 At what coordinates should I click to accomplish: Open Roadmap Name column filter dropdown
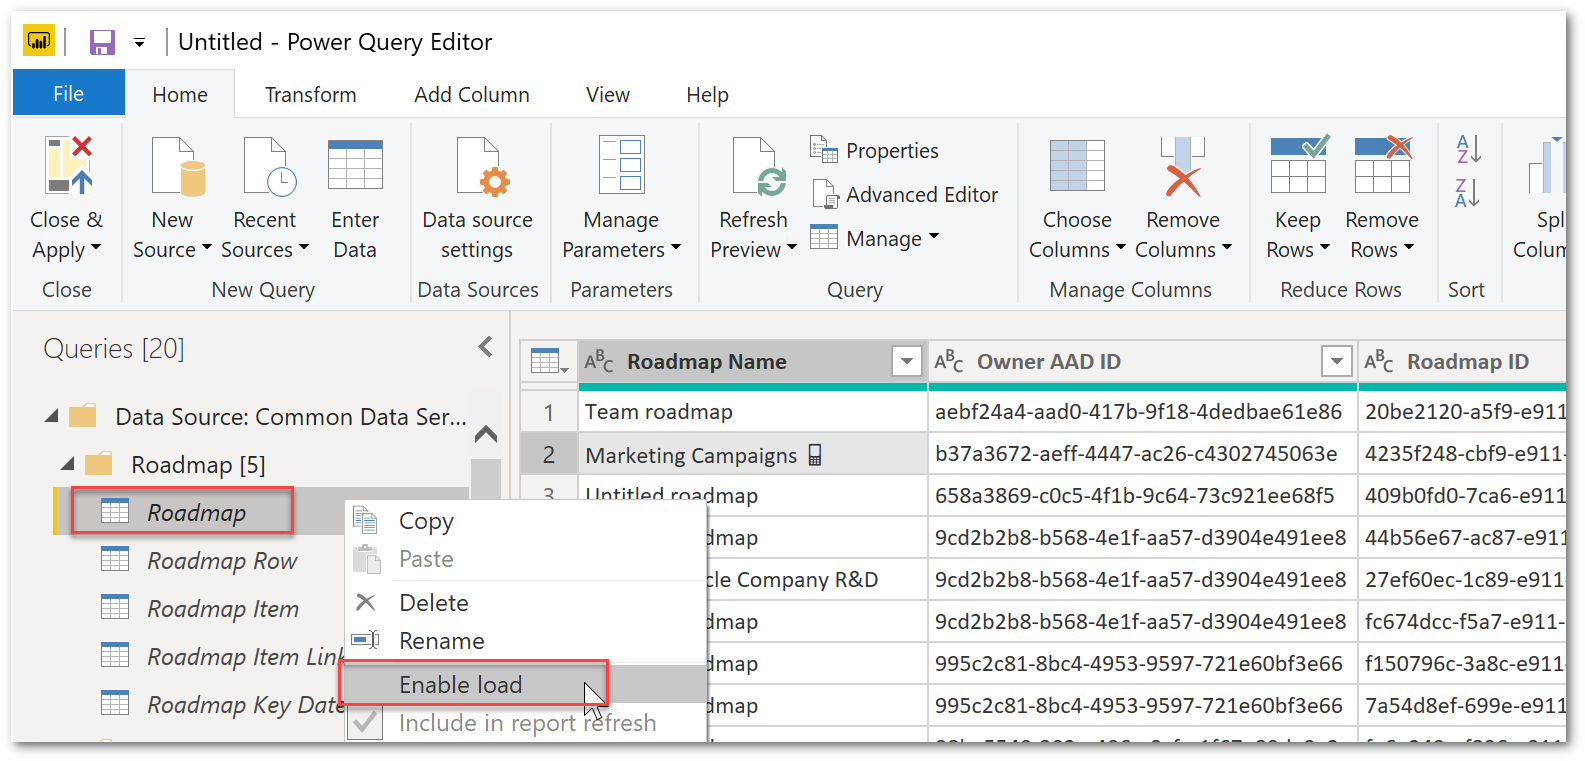[907, 361]
